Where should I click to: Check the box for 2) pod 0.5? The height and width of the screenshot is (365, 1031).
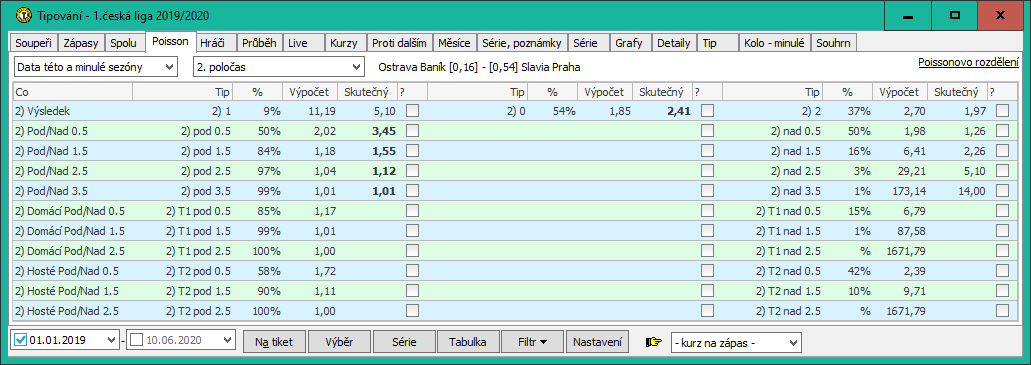point(412,130)
